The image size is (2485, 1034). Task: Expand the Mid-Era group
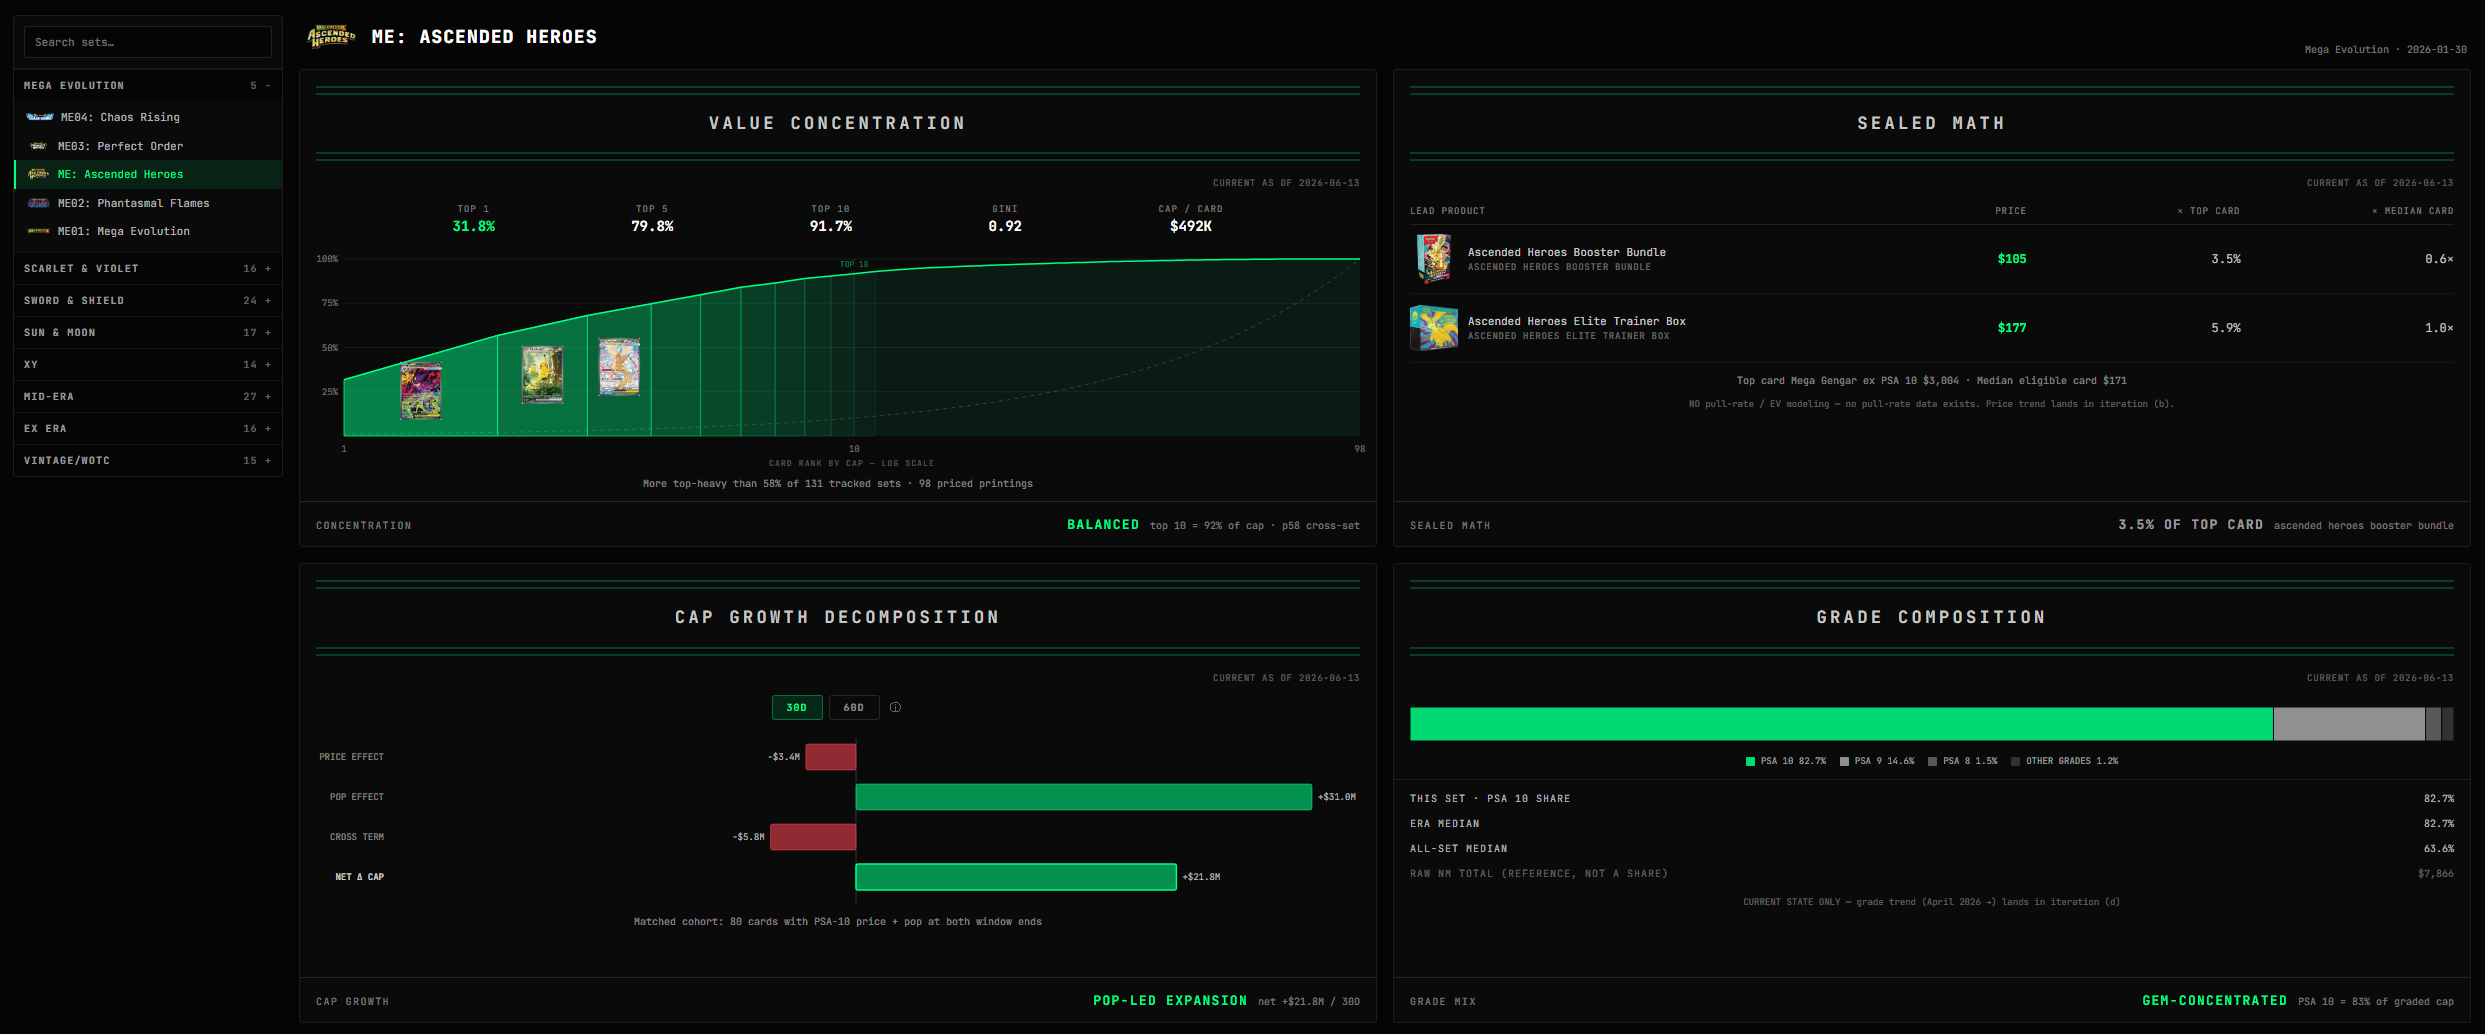[148, 397]
